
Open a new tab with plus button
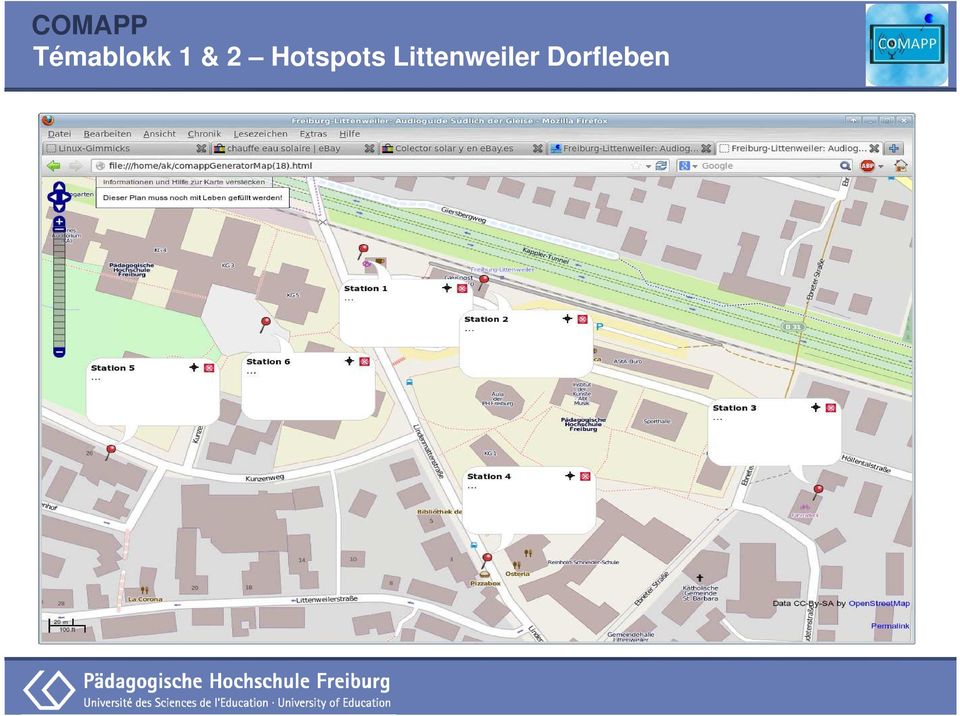click(893, 148)
